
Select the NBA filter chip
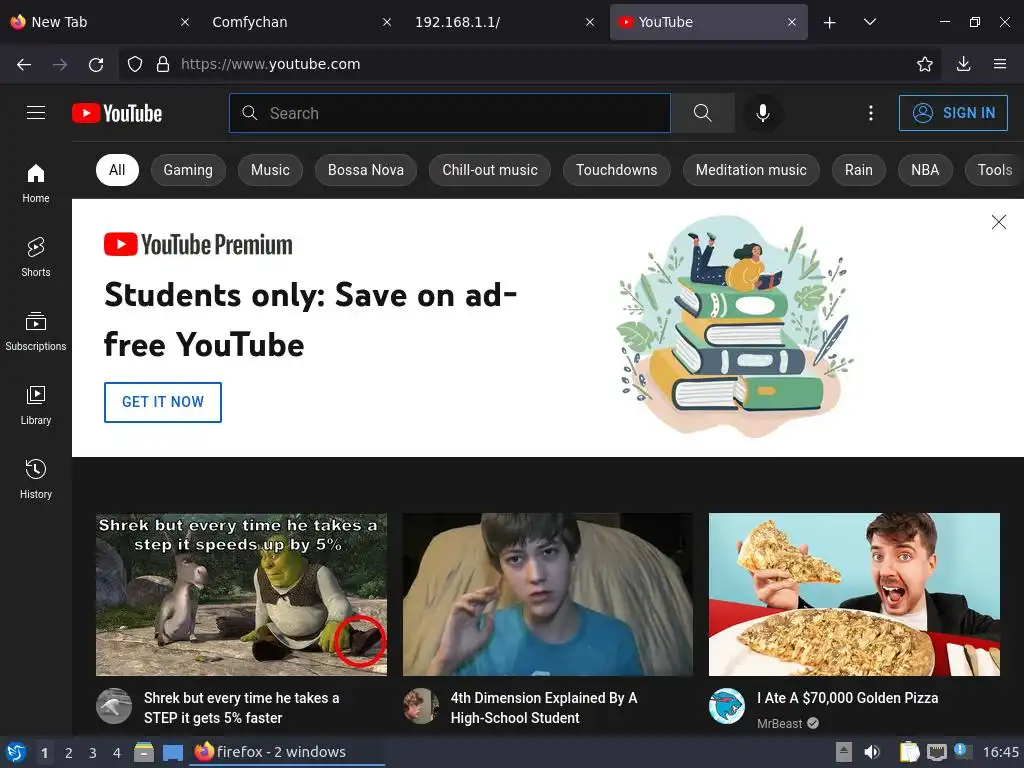925,170
